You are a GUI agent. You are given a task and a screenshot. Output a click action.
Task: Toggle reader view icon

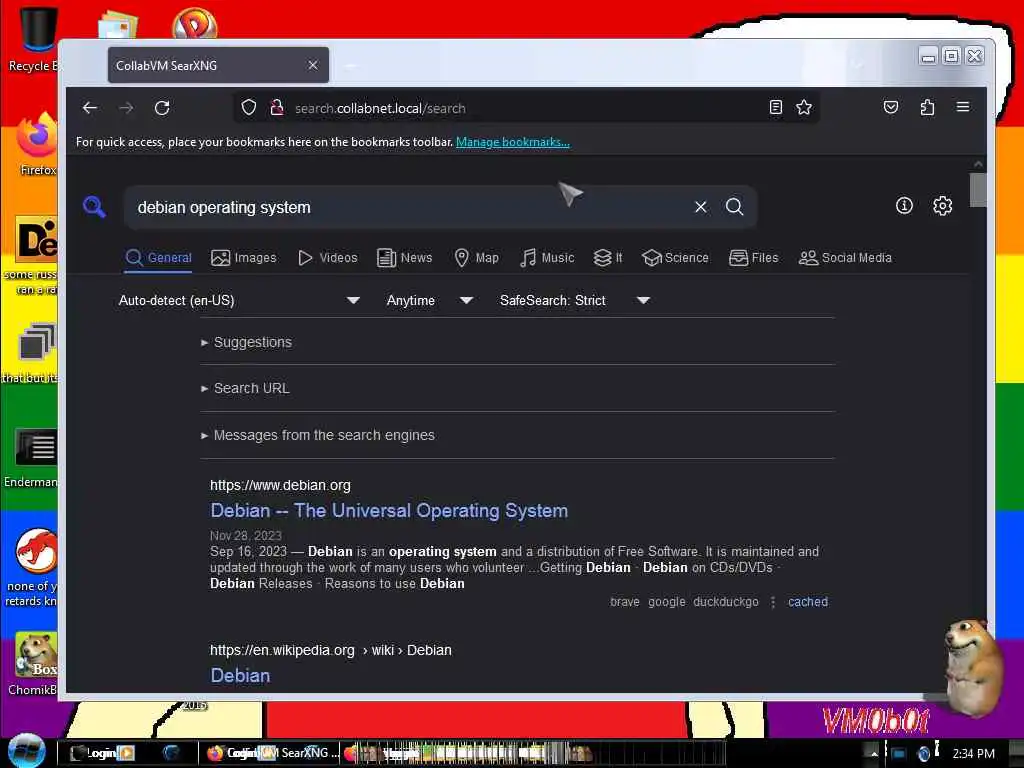click(775, 107)
